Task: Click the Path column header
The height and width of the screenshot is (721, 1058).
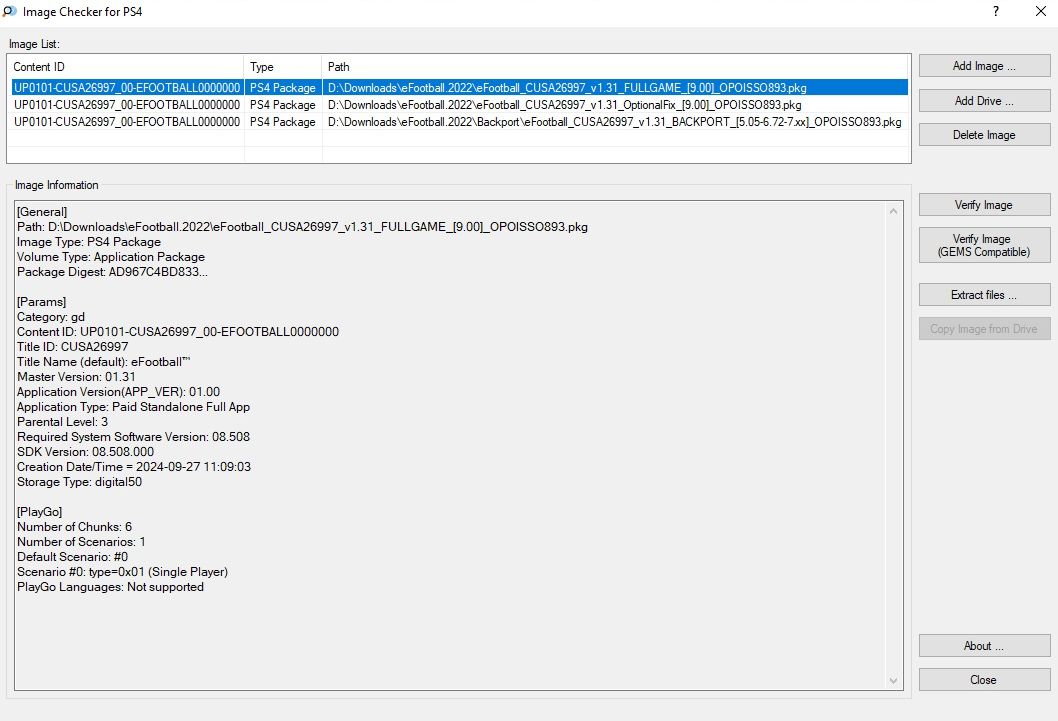Action: [615, 67]
